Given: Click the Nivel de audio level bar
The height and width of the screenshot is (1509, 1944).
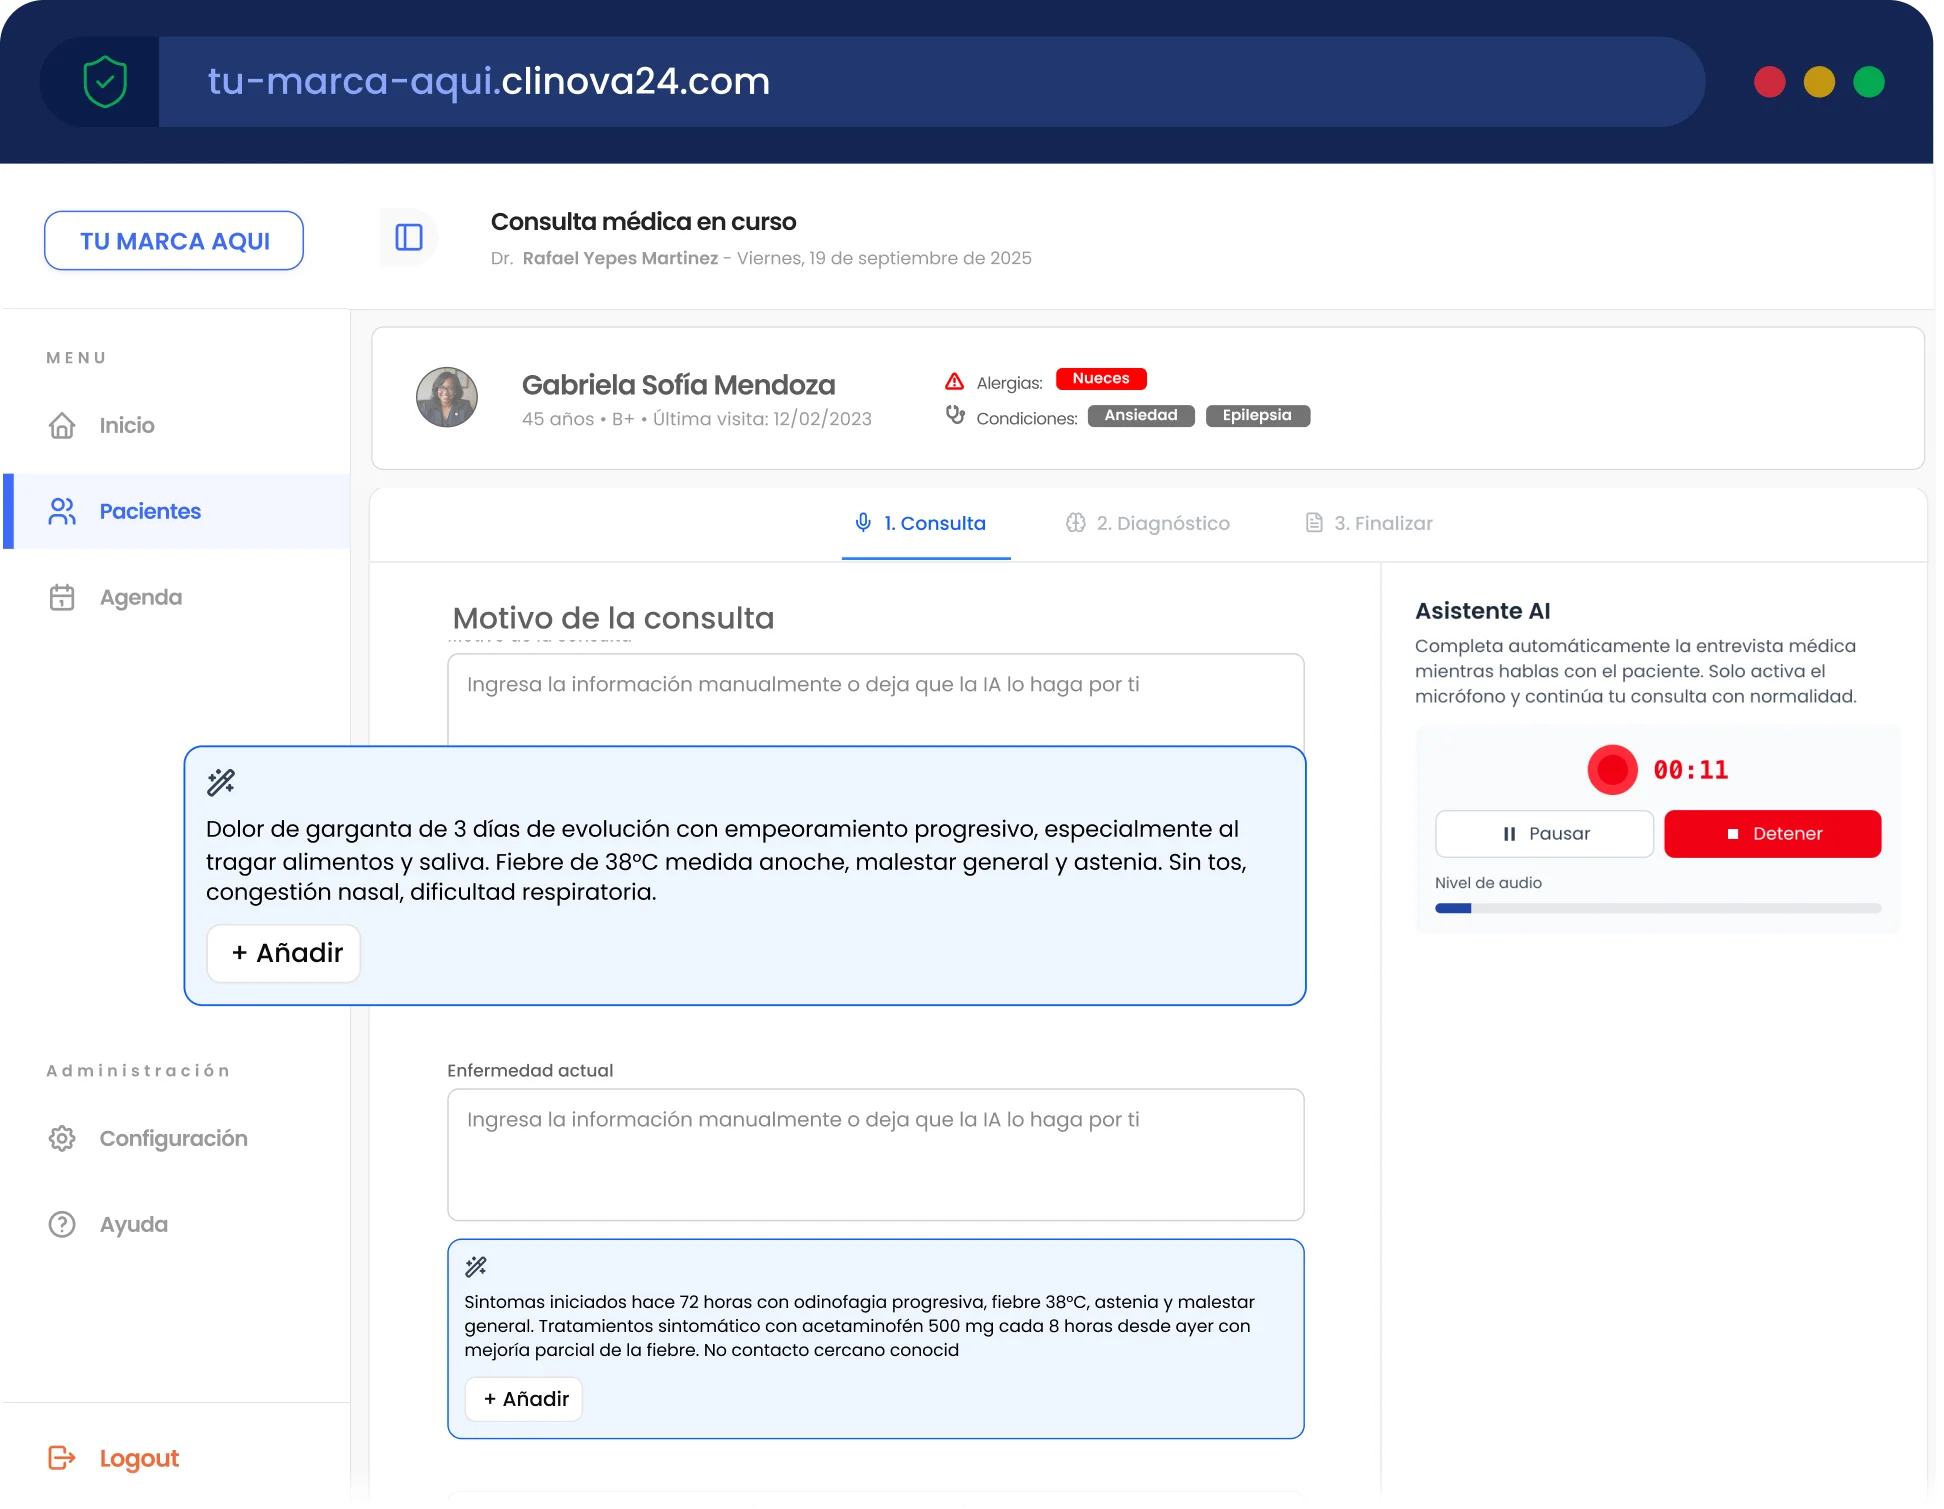Looking at the screenshot, I should point(1658,909).
